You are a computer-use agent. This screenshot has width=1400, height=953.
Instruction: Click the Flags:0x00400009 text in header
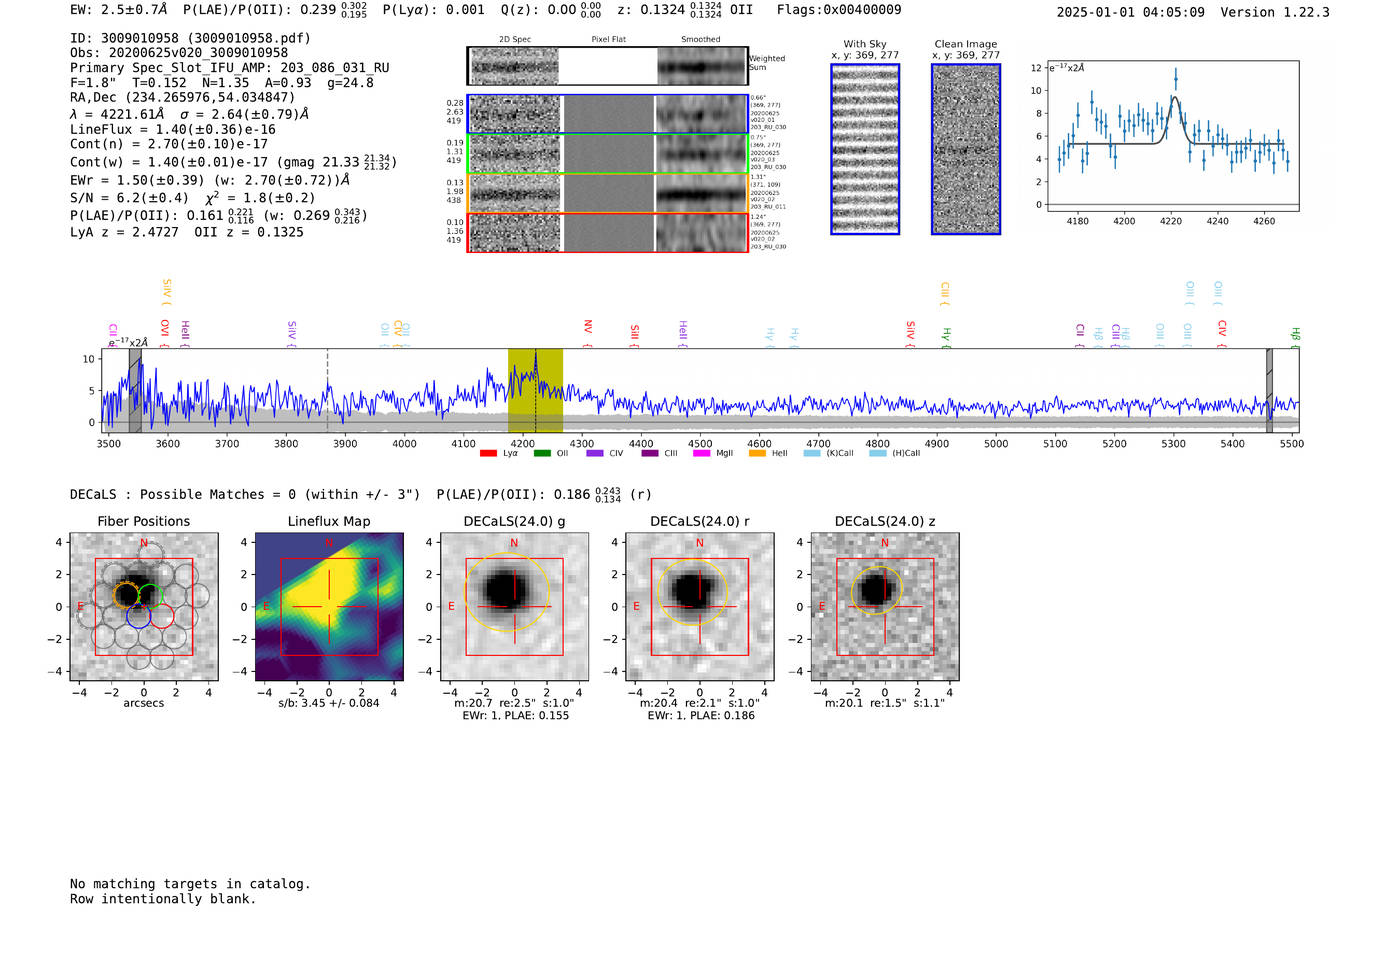pos(839,10)
